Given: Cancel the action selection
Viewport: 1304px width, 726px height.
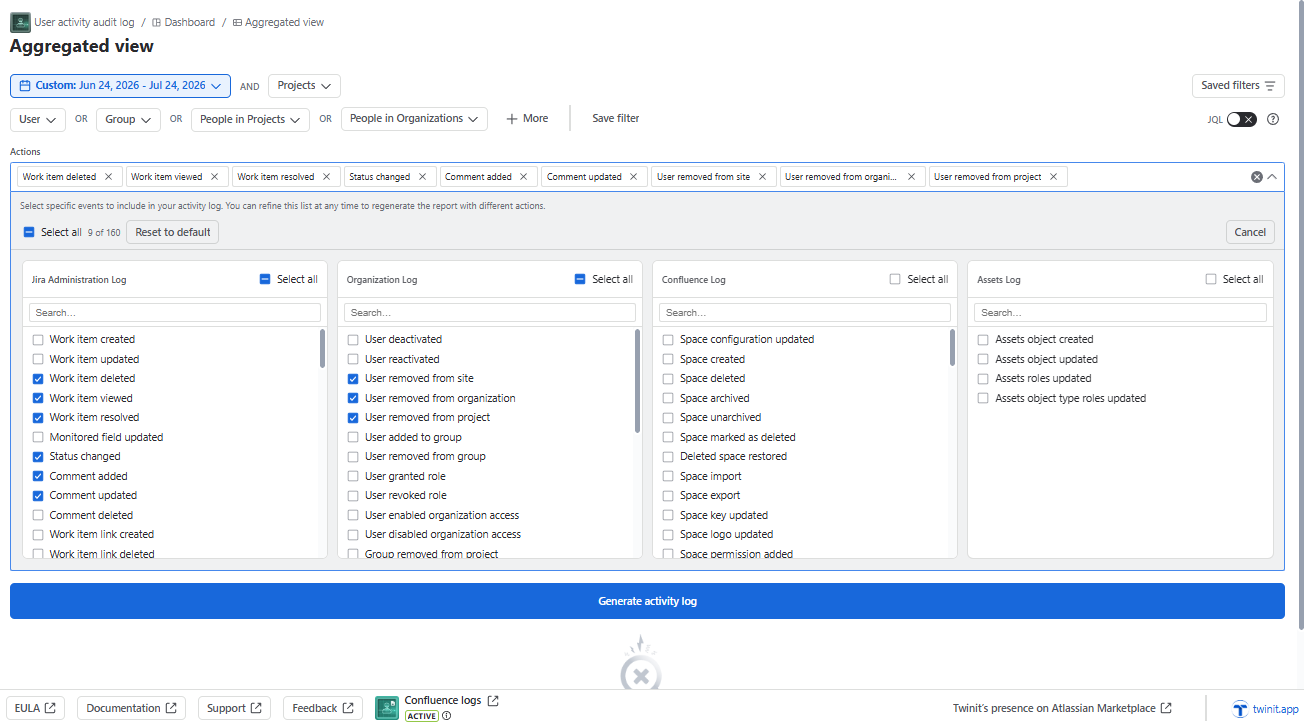Looking at the screenshot, I should pos(1250,232).
